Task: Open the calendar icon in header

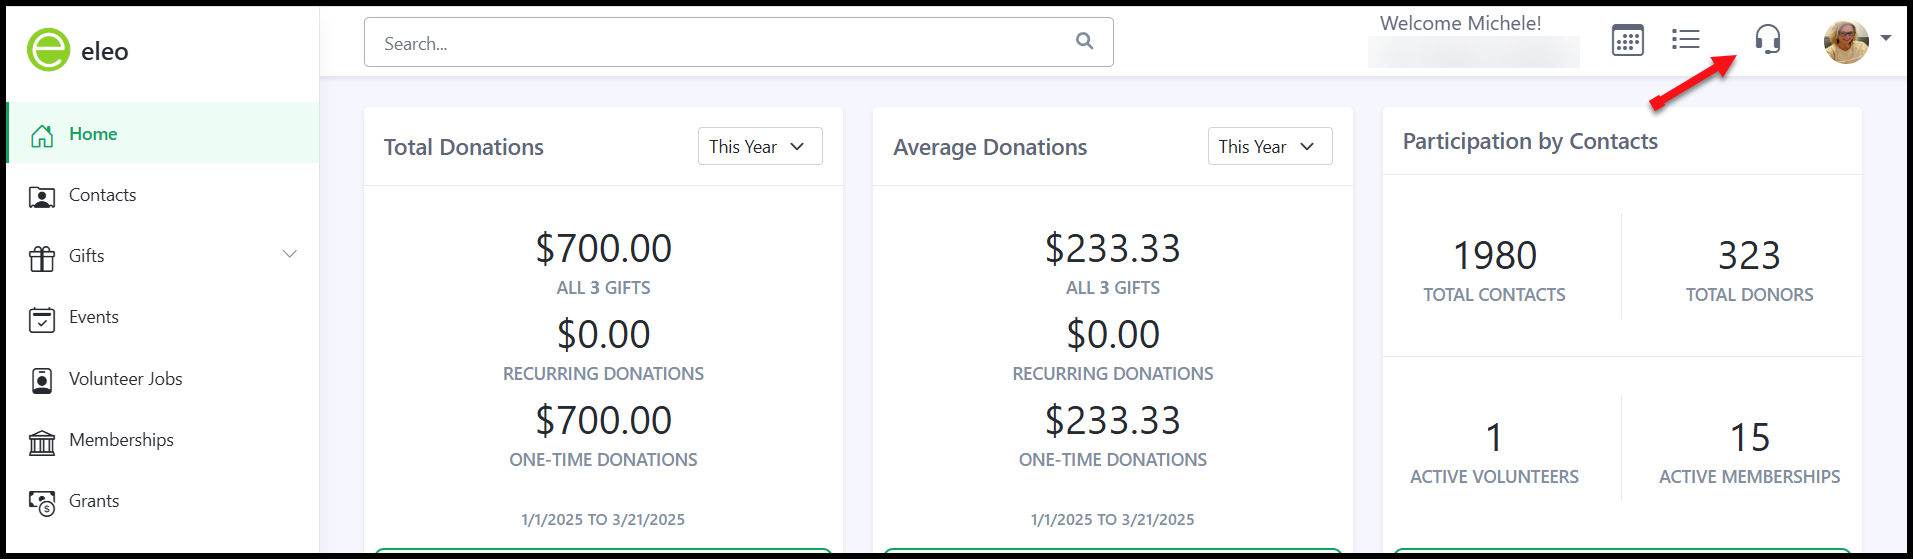Action: click(x=1627, y=41)
